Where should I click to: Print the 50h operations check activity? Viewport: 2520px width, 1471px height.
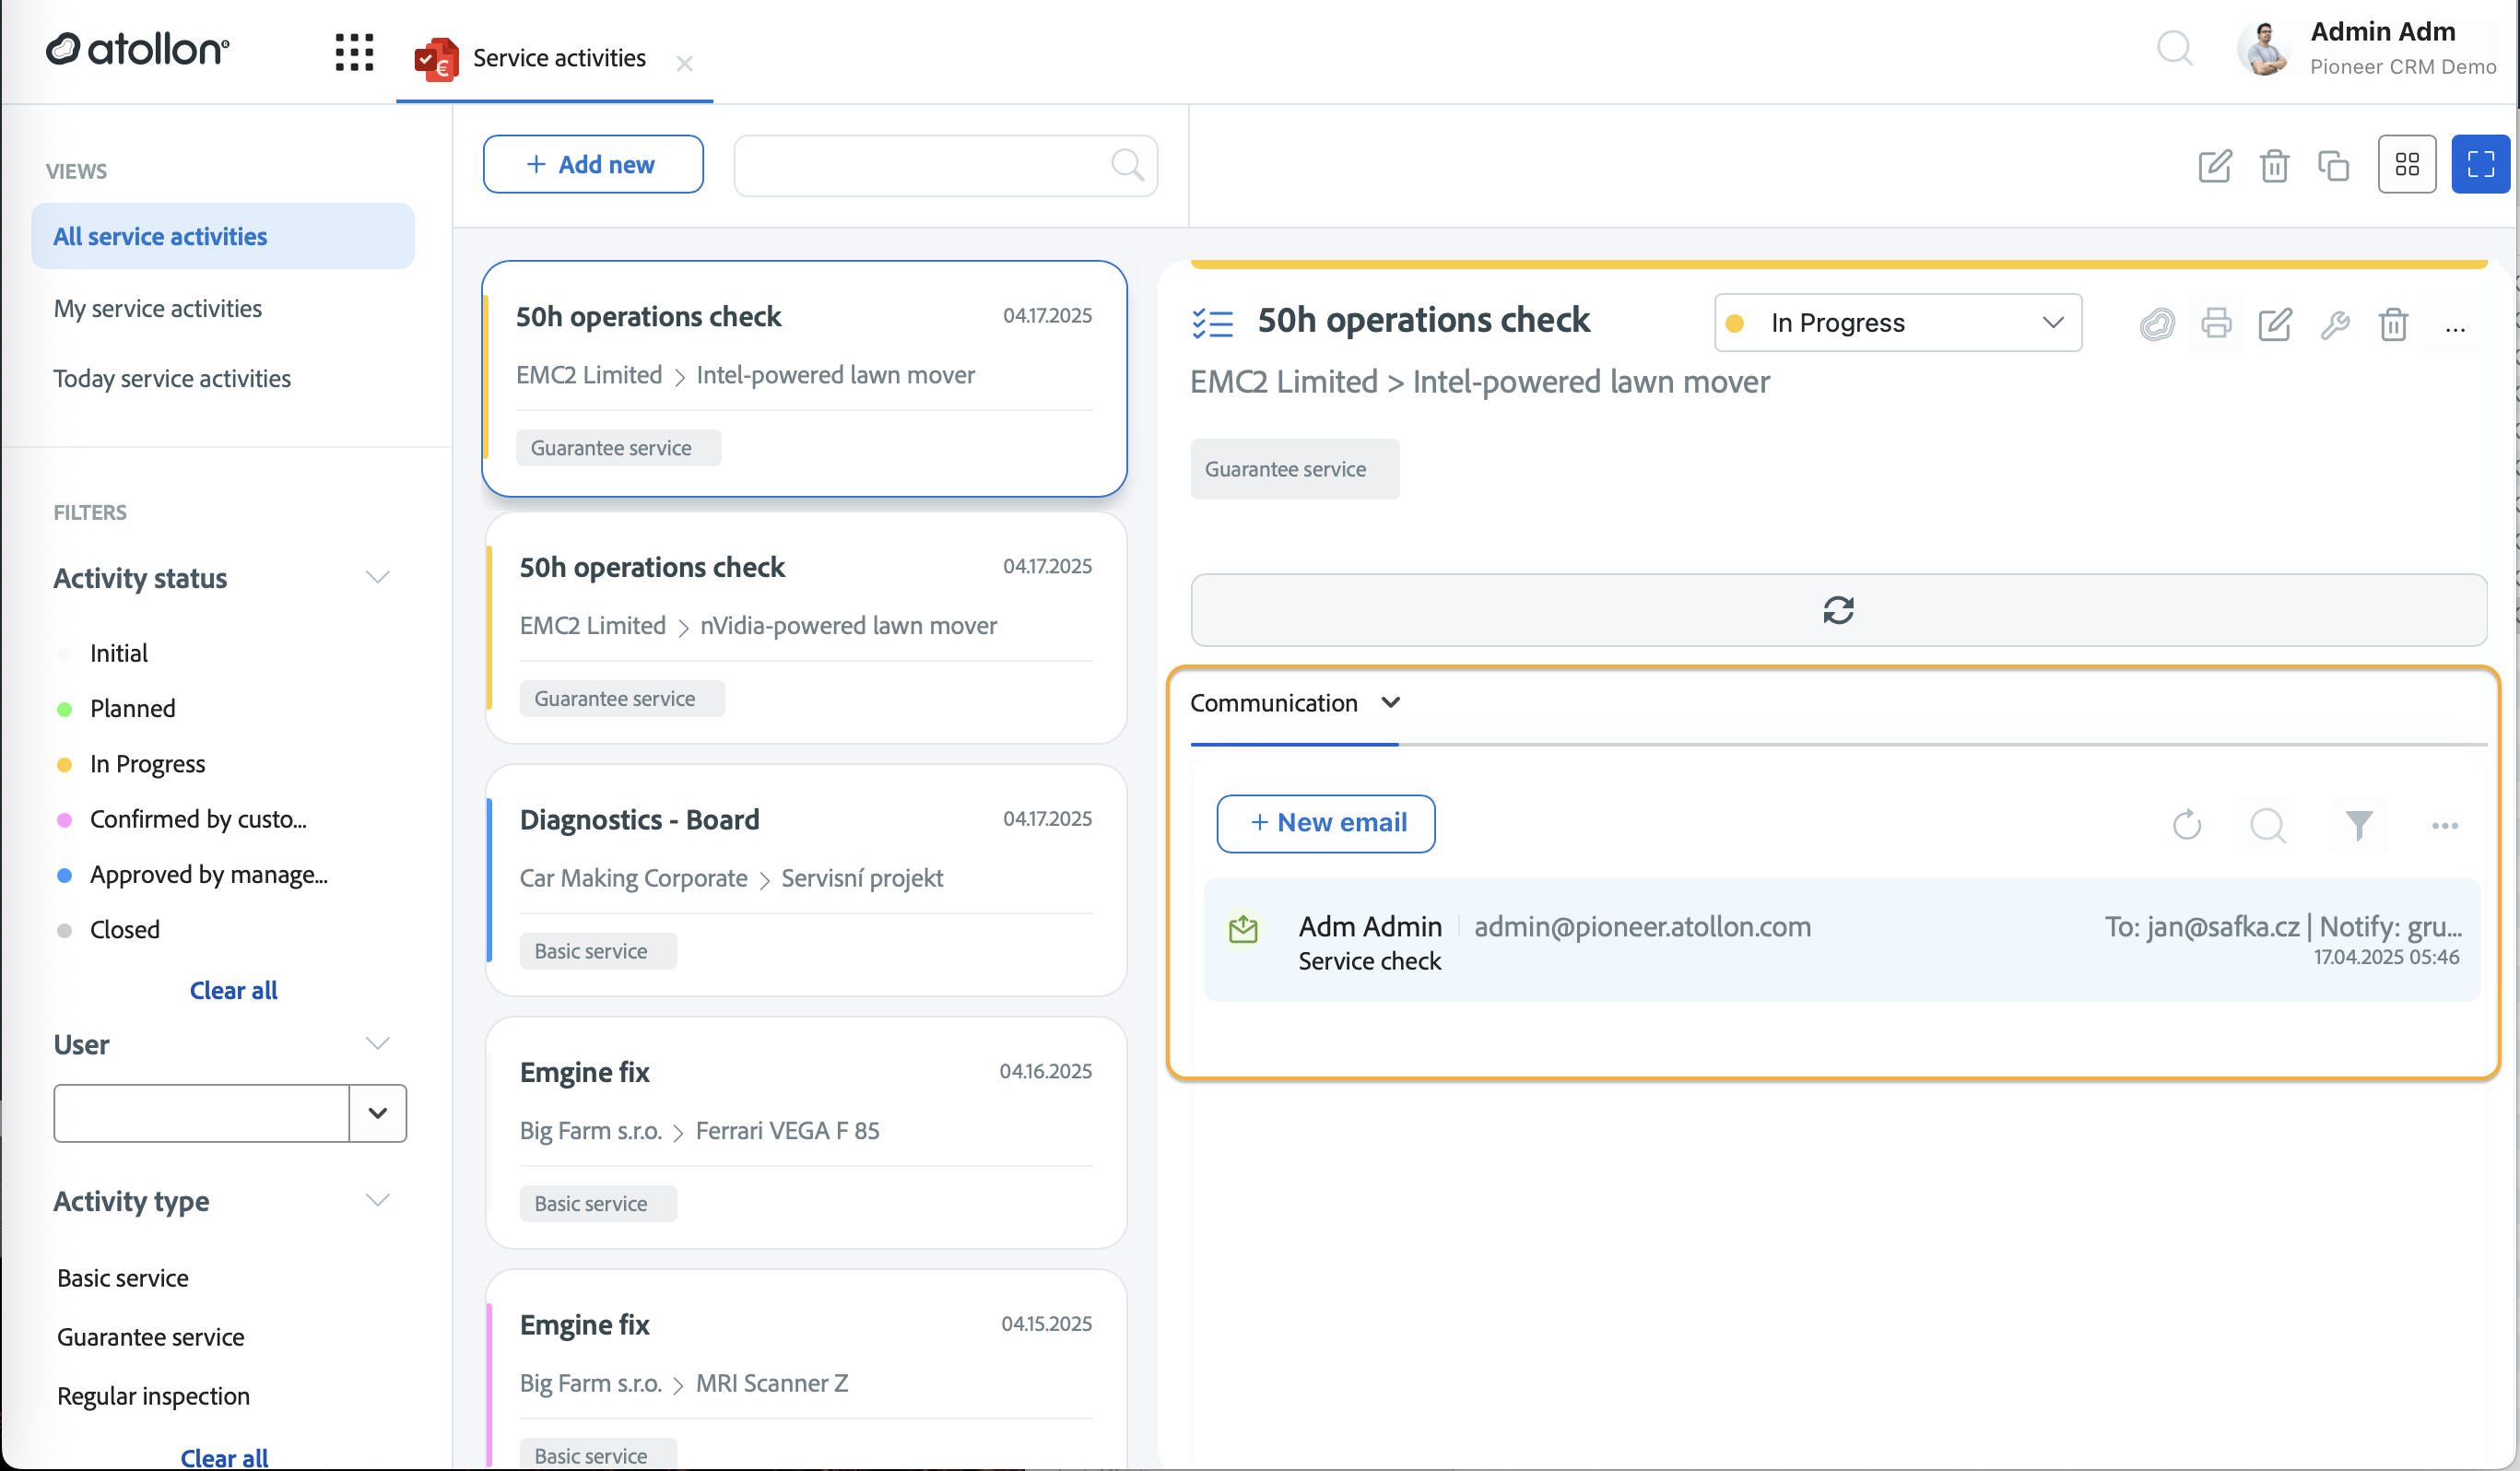coord(2216,324)
